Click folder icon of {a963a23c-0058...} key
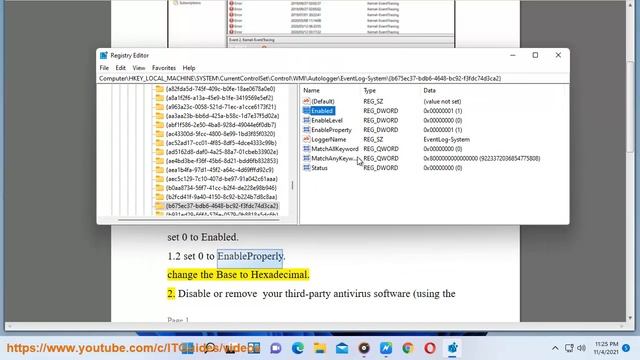Image resolution: width=640 pixels, height=360 pixels. (160, 107)
